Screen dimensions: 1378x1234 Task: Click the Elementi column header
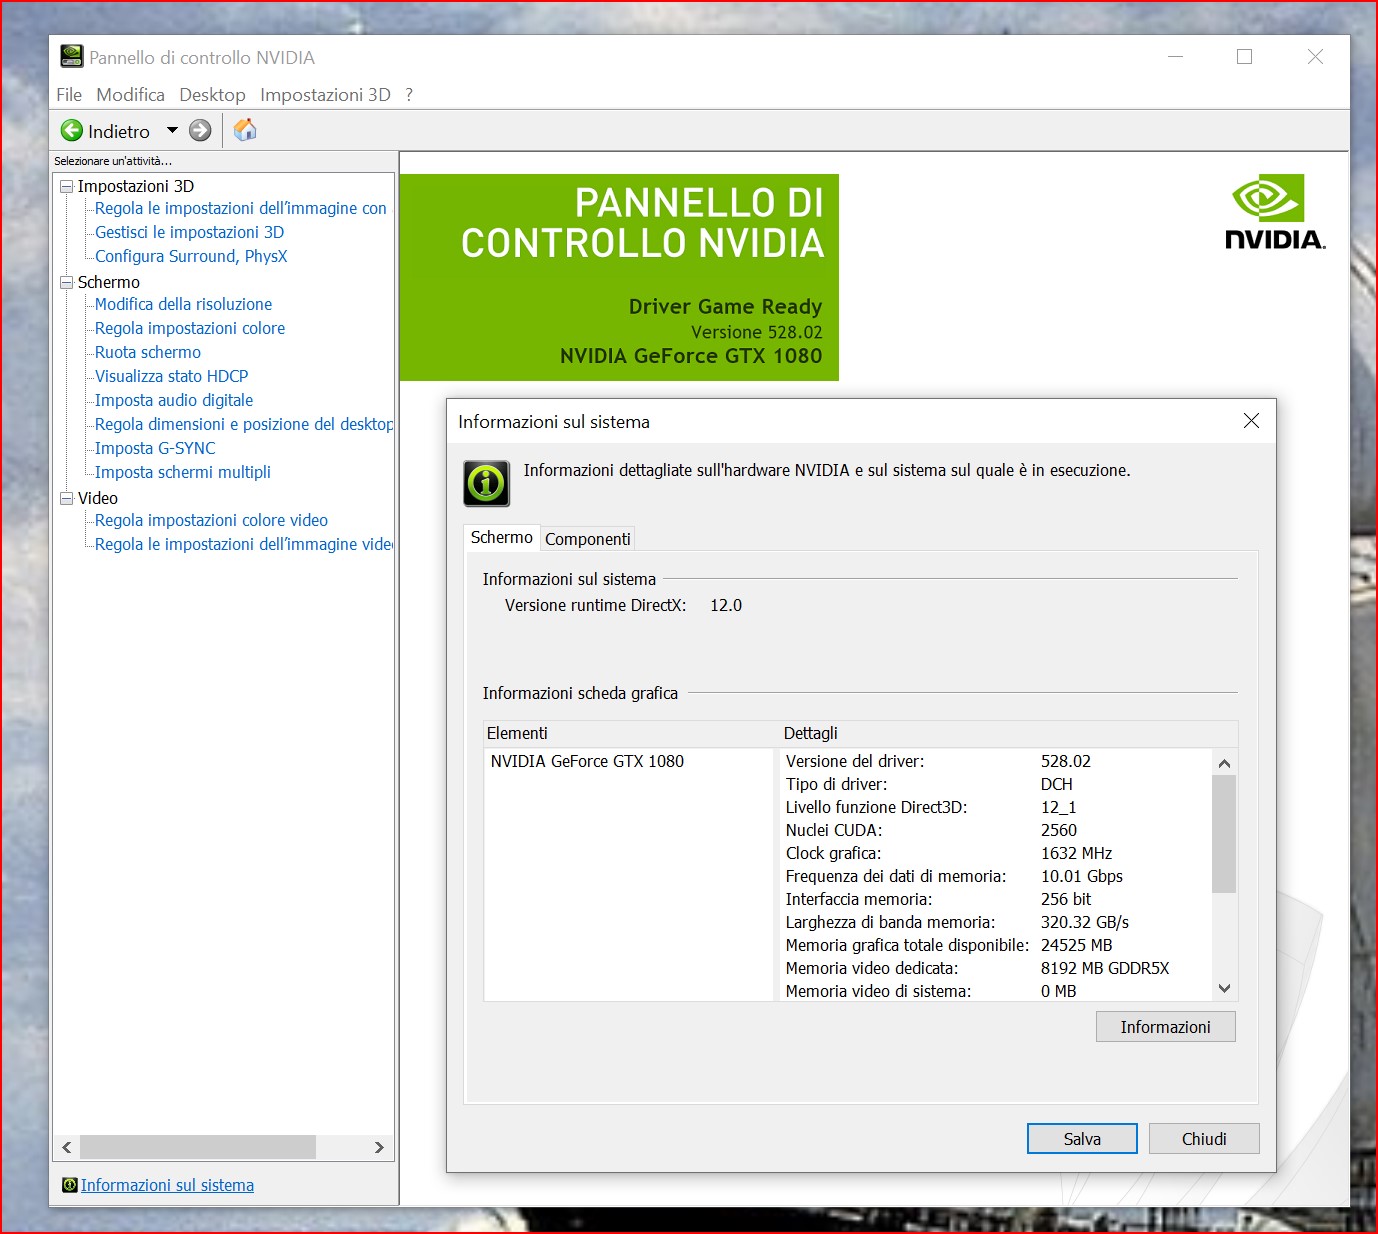[630, 733]
